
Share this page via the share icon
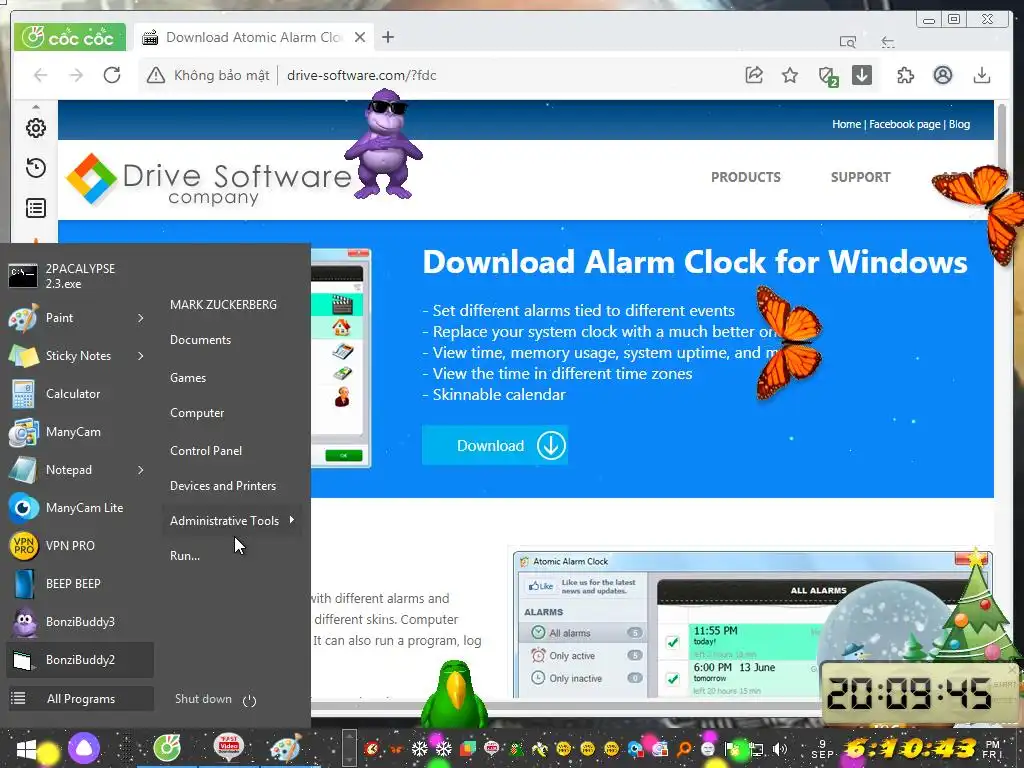pyautogui.click(x=754, y=75)
